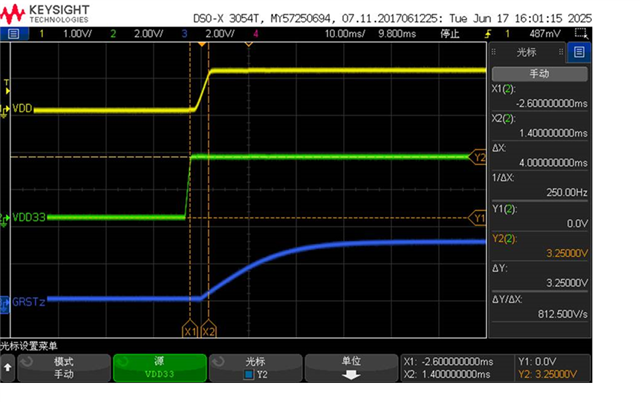Click the ΔY/ΔX value 812.500V/s
Viewport: 640px width, 402px height.
562,314
